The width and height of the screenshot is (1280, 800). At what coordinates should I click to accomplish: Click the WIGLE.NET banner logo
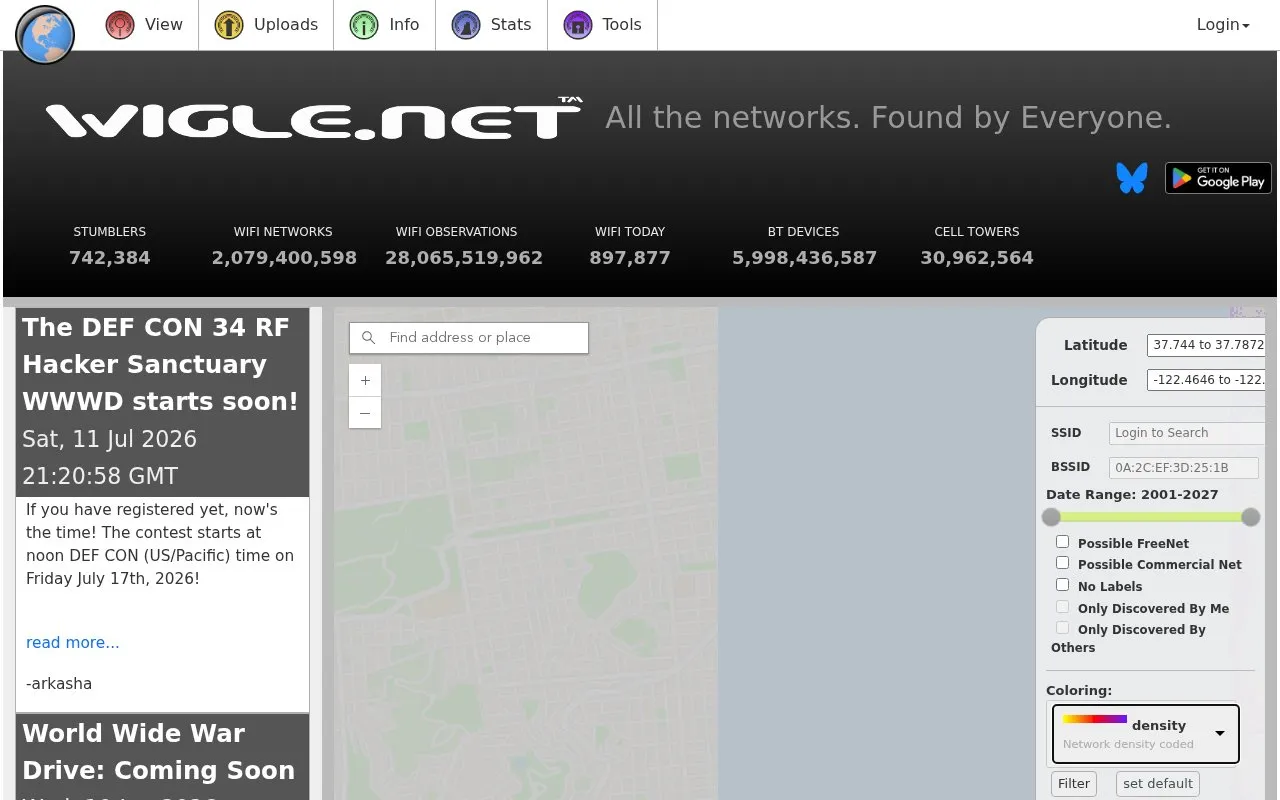tap(314, 118)
